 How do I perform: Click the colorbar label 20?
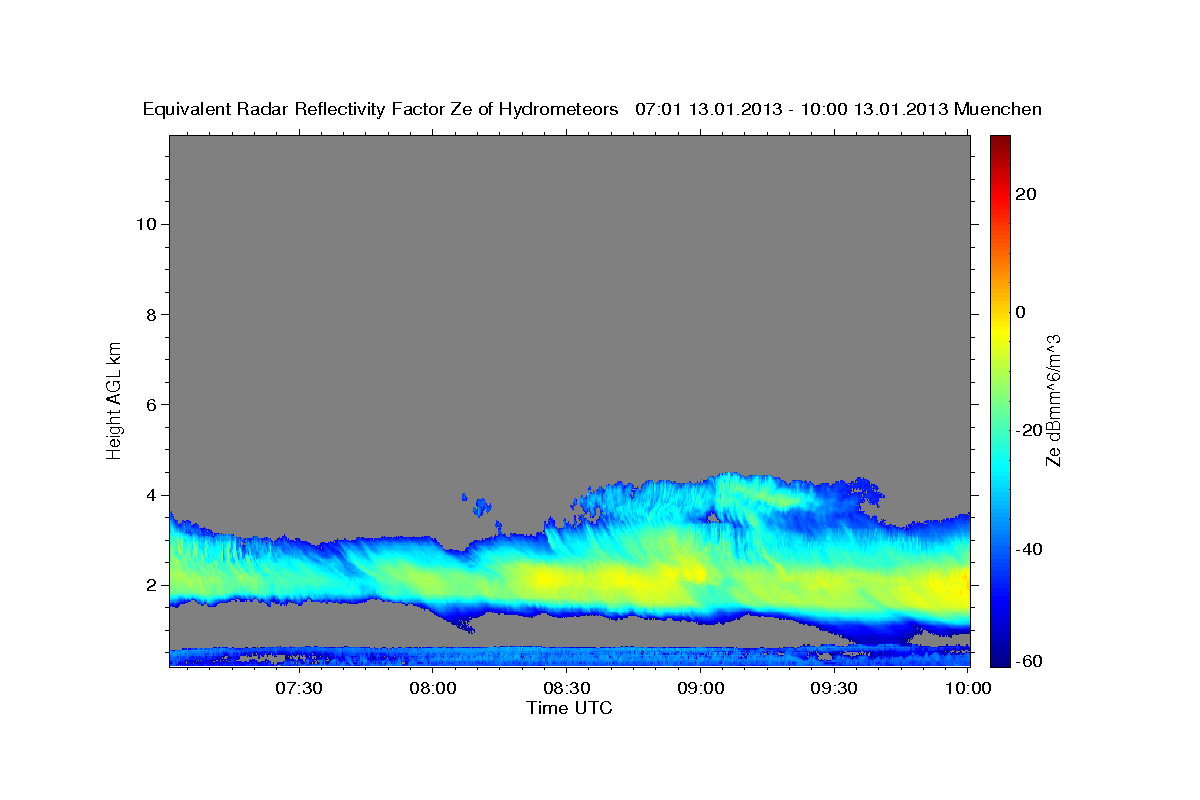[1026, 194]
